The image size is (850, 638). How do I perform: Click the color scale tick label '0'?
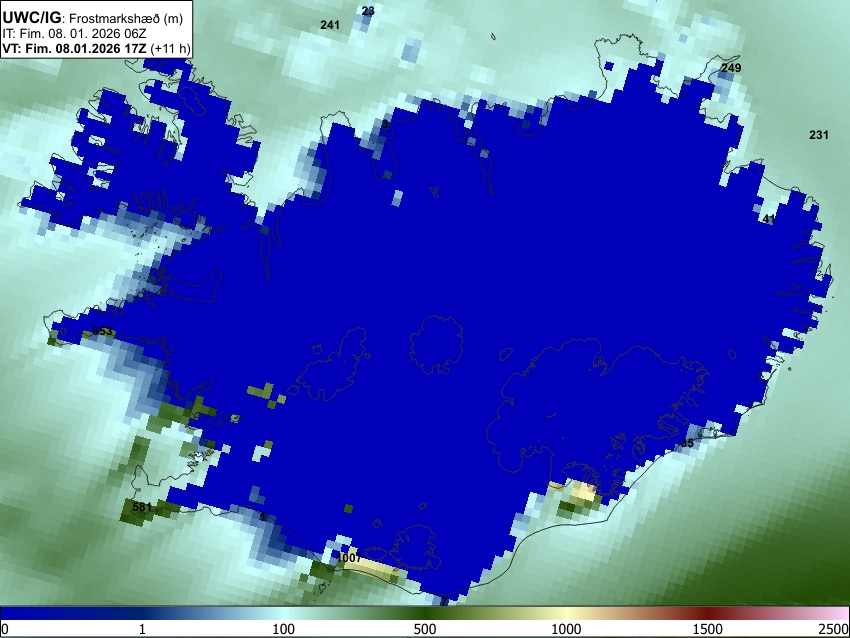[5, 629]
